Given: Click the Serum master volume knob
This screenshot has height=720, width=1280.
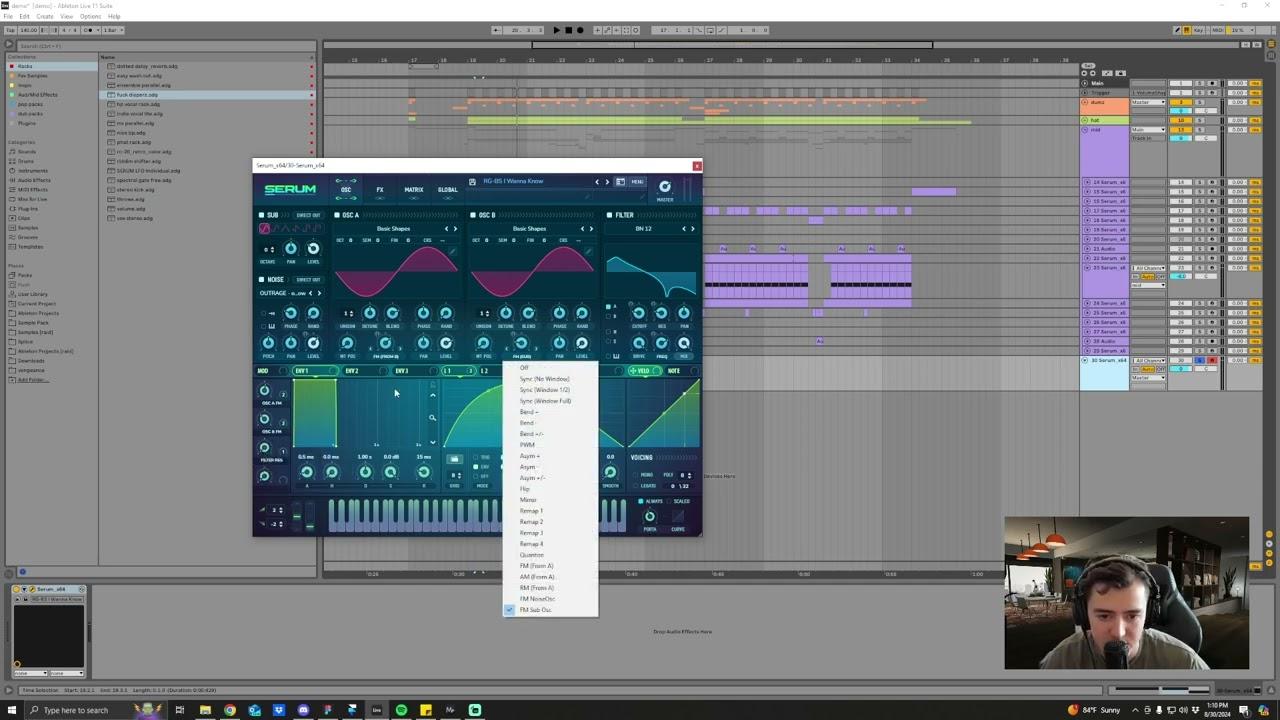Looking at the screenshot, I should (664, 186).
